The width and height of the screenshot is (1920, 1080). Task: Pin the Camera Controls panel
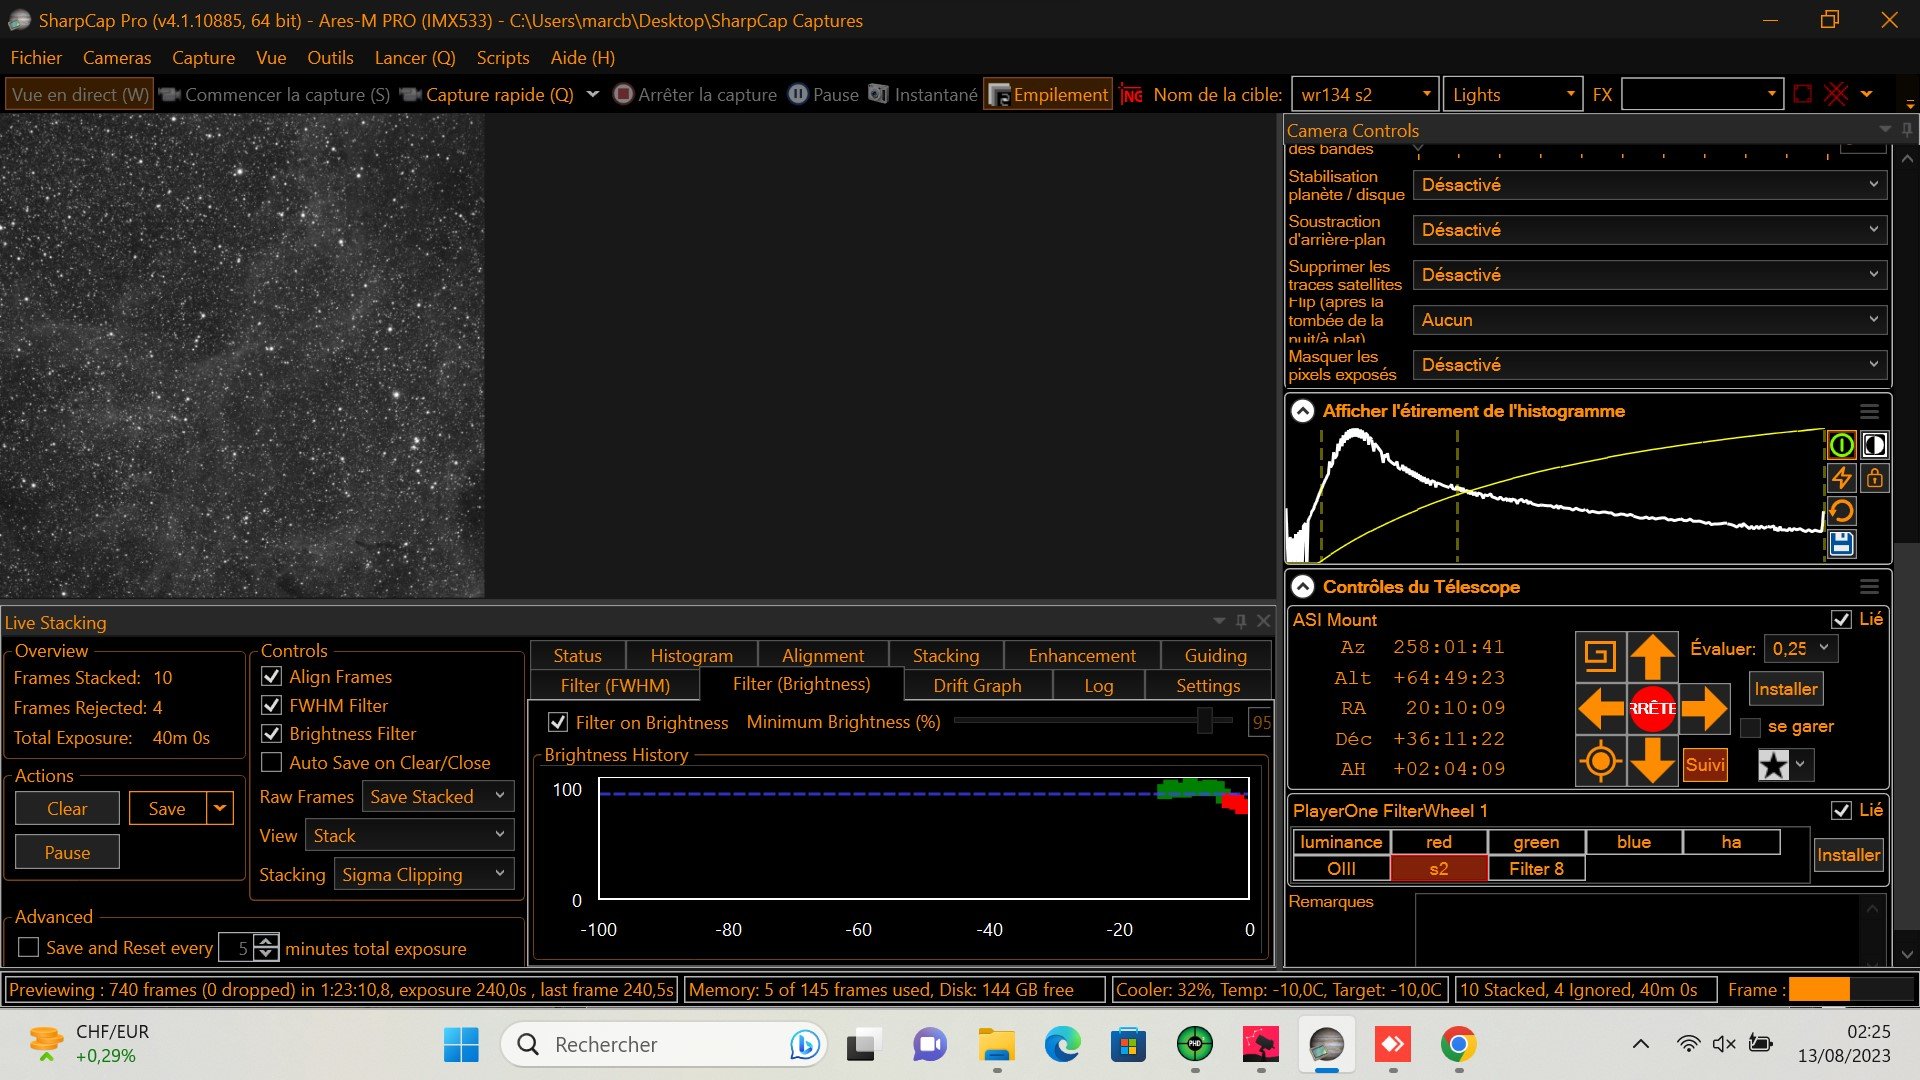(1907, 129)
